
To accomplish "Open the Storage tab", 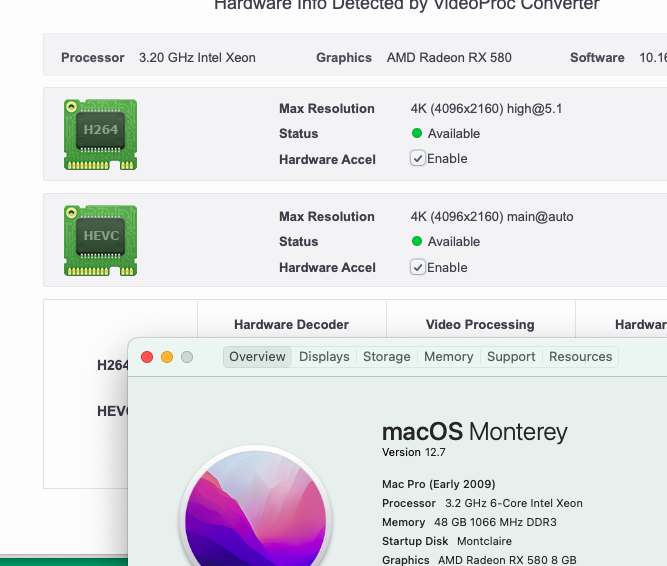I will pos(387,356).
